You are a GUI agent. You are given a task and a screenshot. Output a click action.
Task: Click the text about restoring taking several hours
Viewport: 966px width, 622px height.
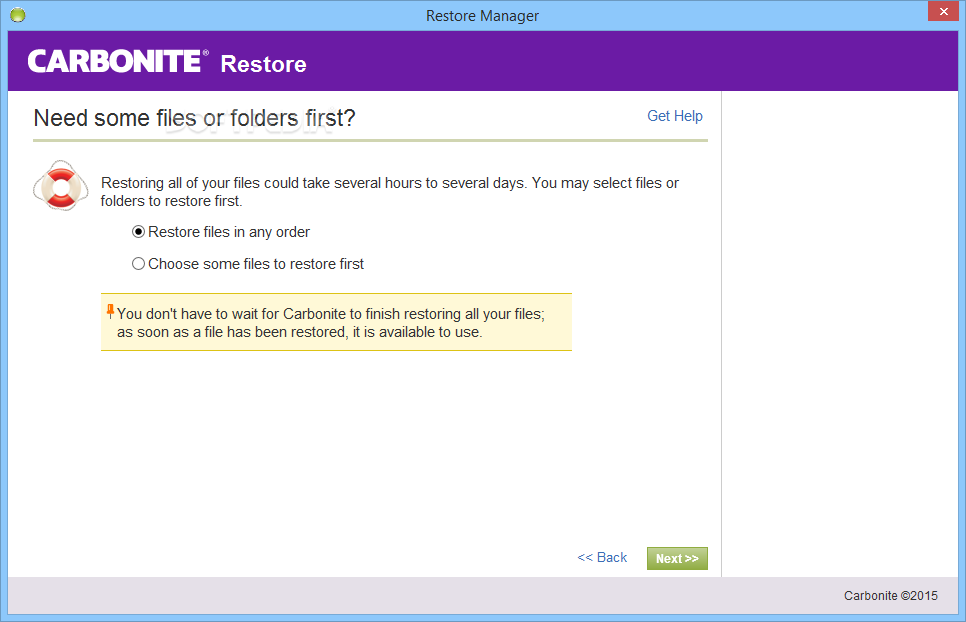point(390,192)
